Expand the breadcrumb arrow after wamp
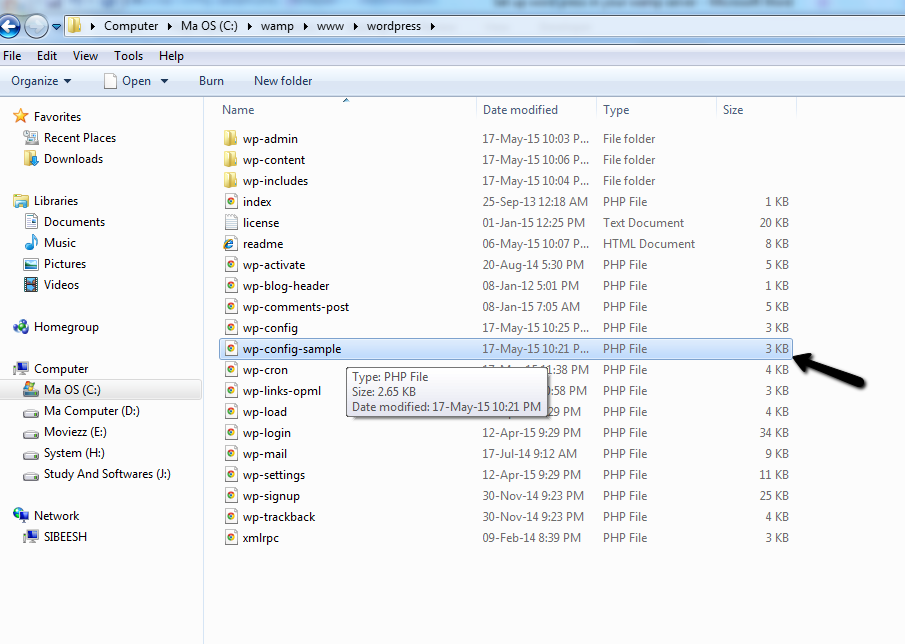This screenshot has width=905, height=644. click(x=305, y=27)
